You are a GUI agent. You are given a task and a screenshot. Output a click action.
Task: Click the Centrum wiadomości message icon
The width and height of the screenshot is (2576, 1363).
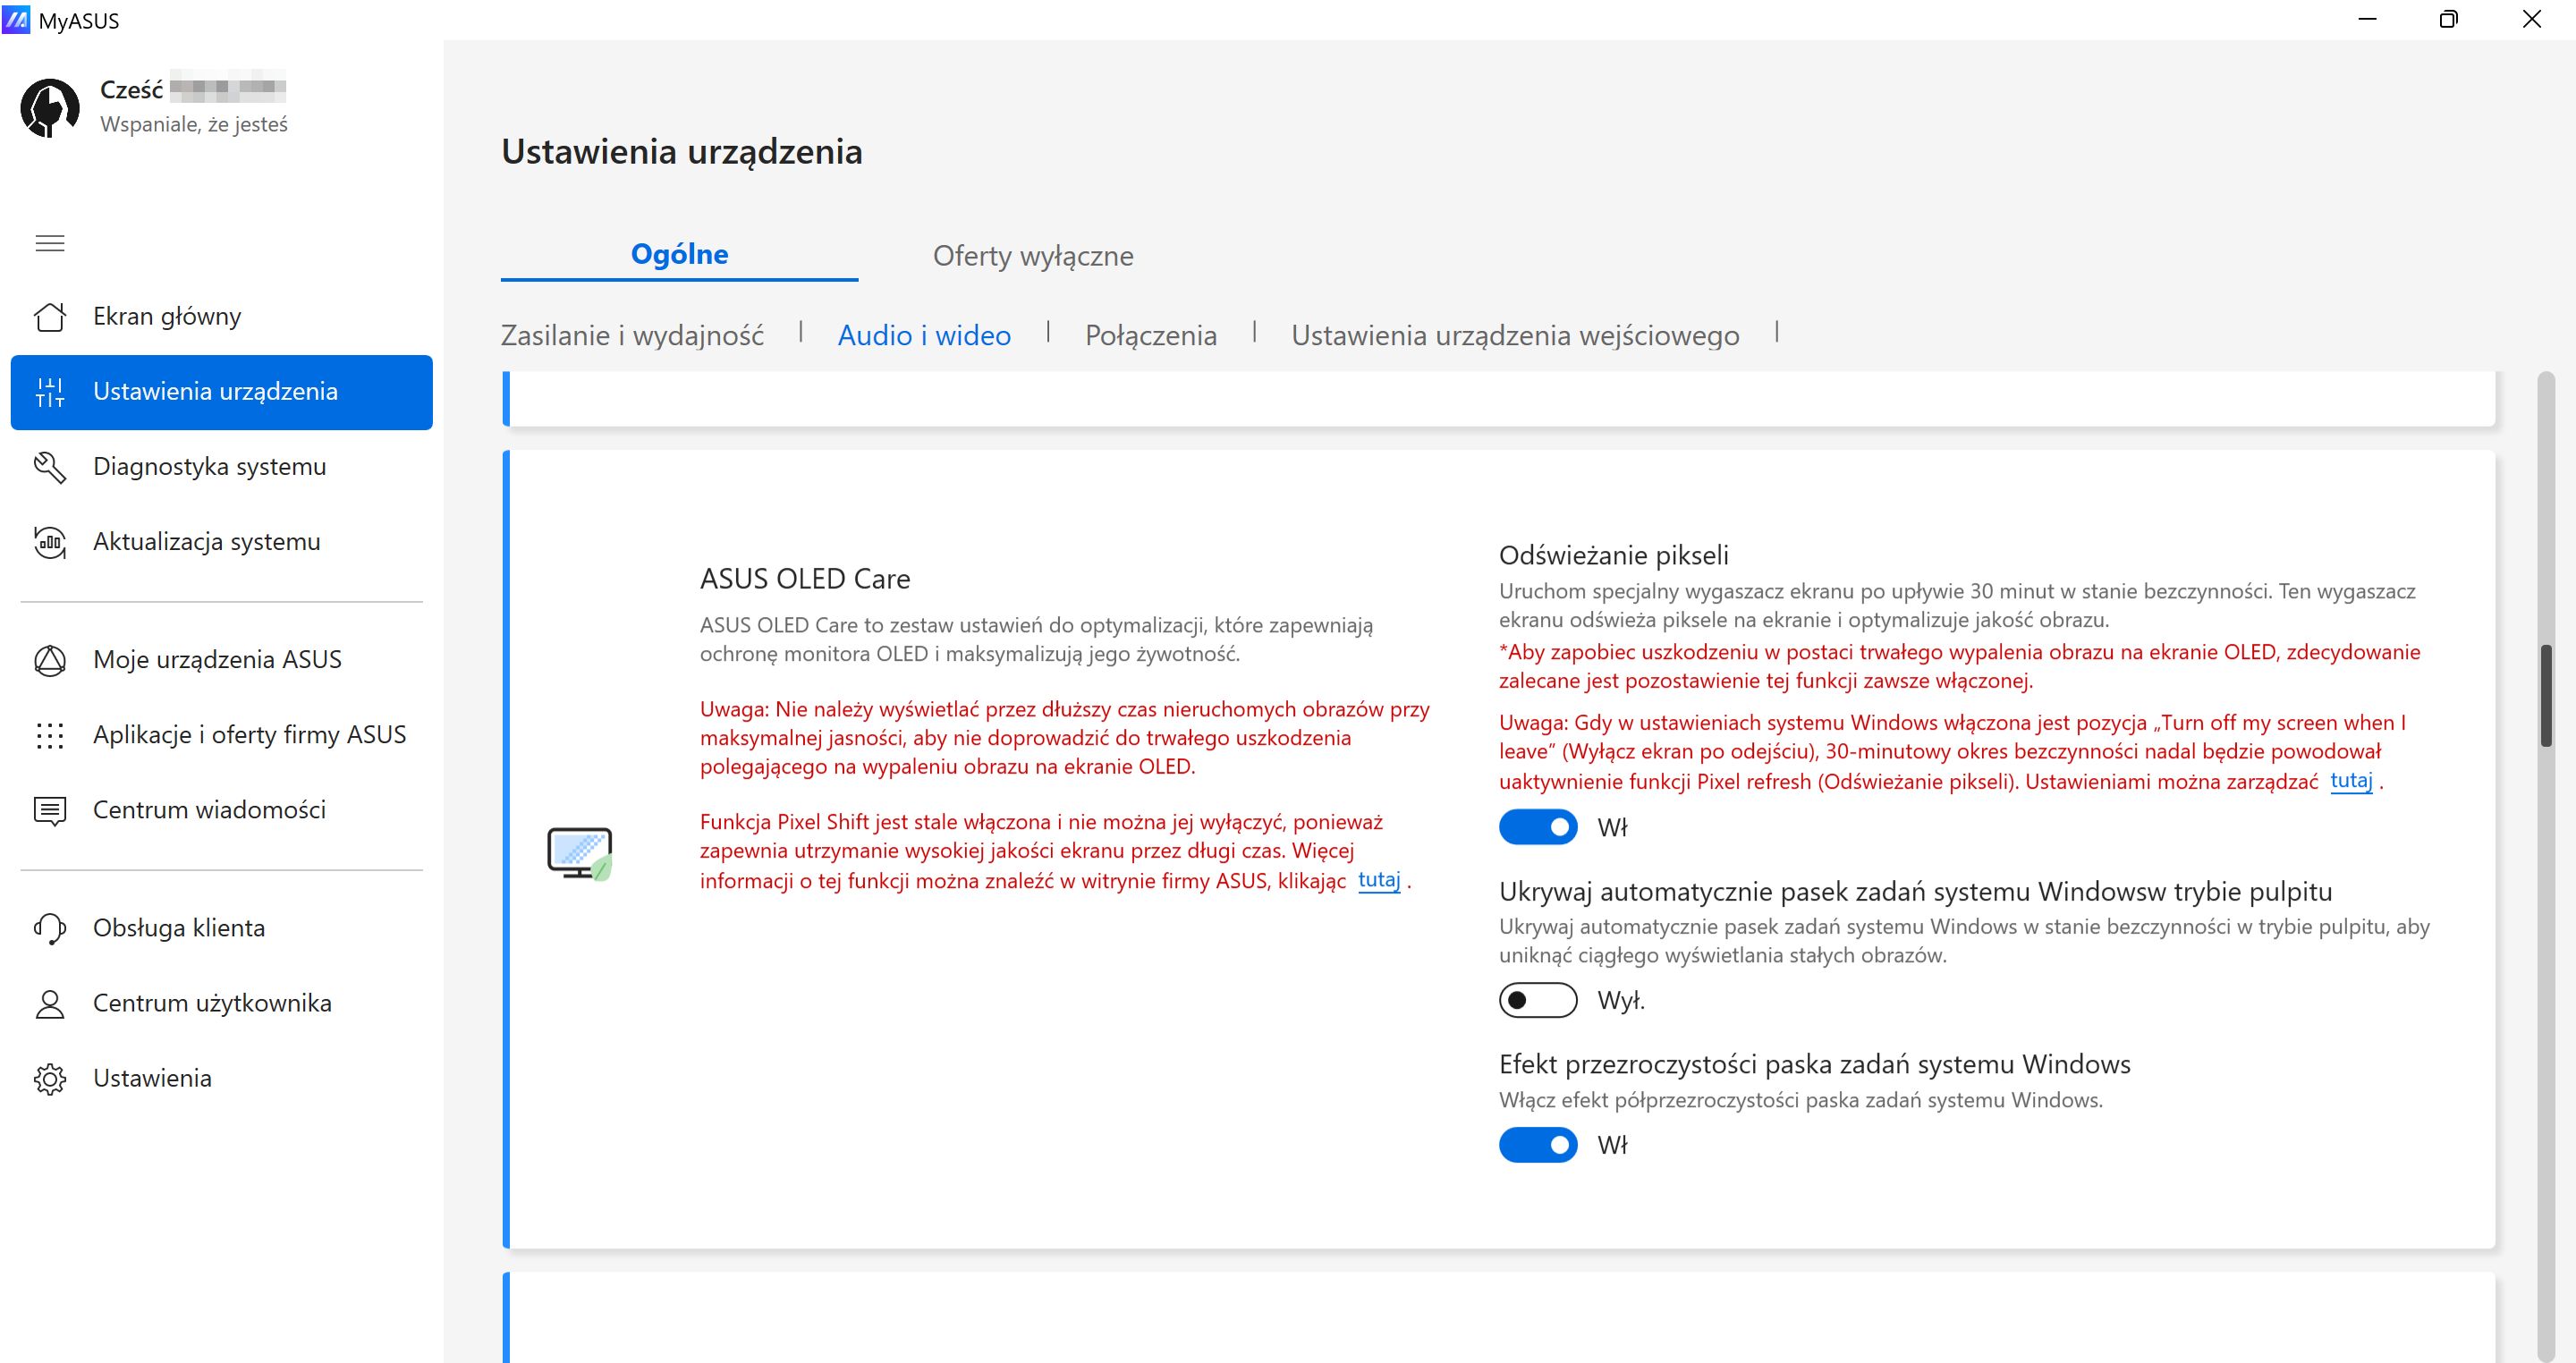(50, 810)
